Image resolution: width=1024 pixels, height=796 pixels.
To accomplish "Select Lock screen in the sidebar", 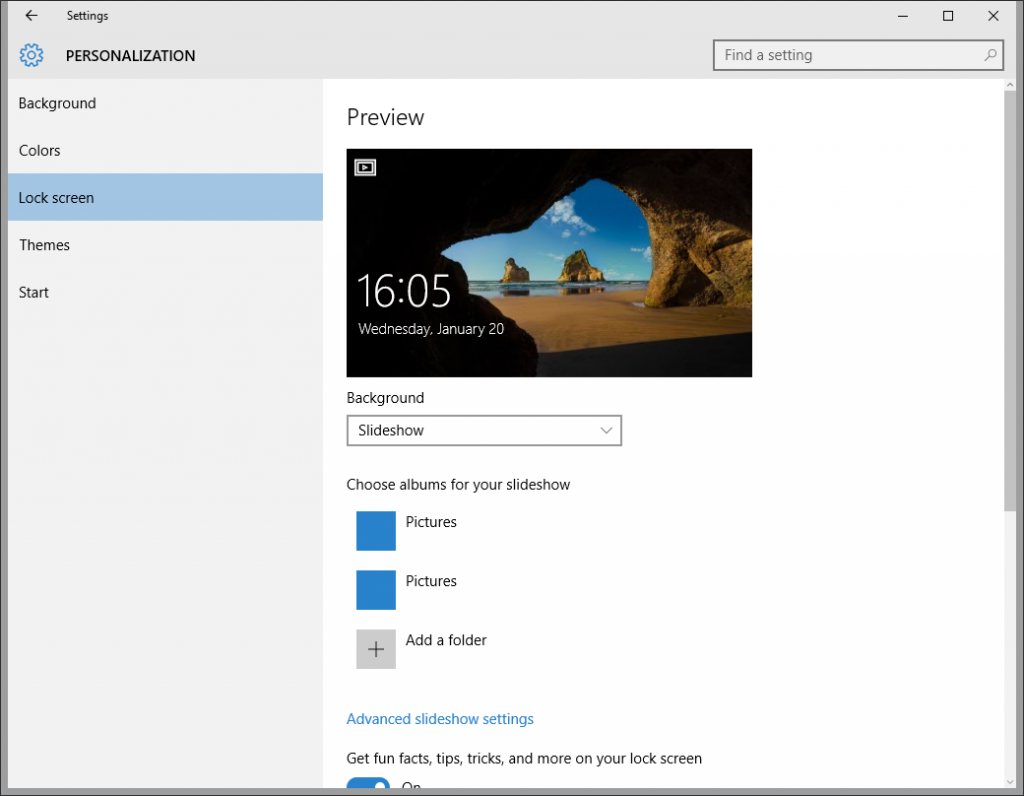I will tap(56, 198).
